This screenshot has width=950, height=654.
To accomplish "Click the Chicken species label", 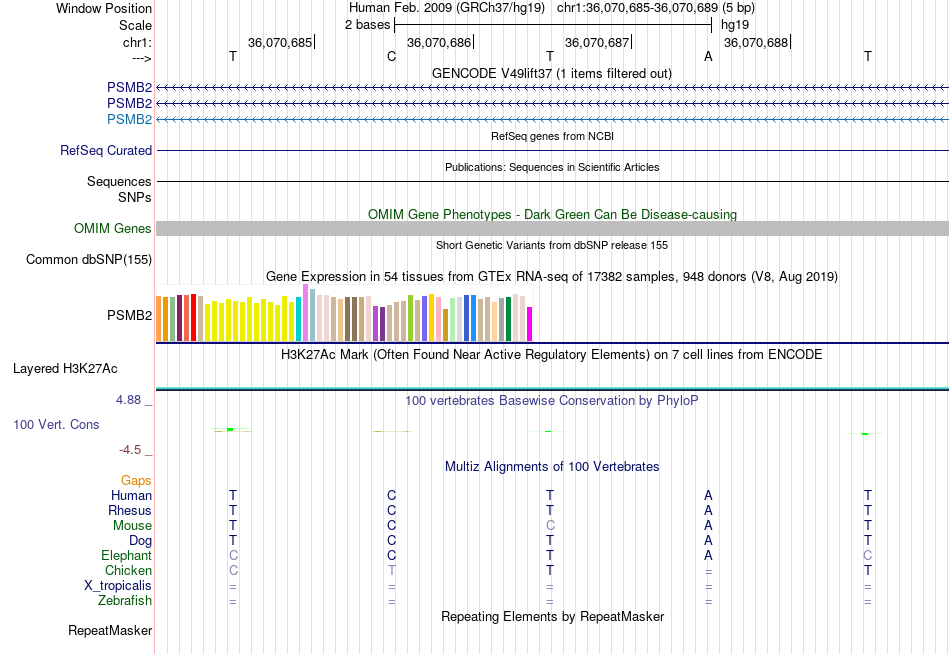I will [128, 571].
